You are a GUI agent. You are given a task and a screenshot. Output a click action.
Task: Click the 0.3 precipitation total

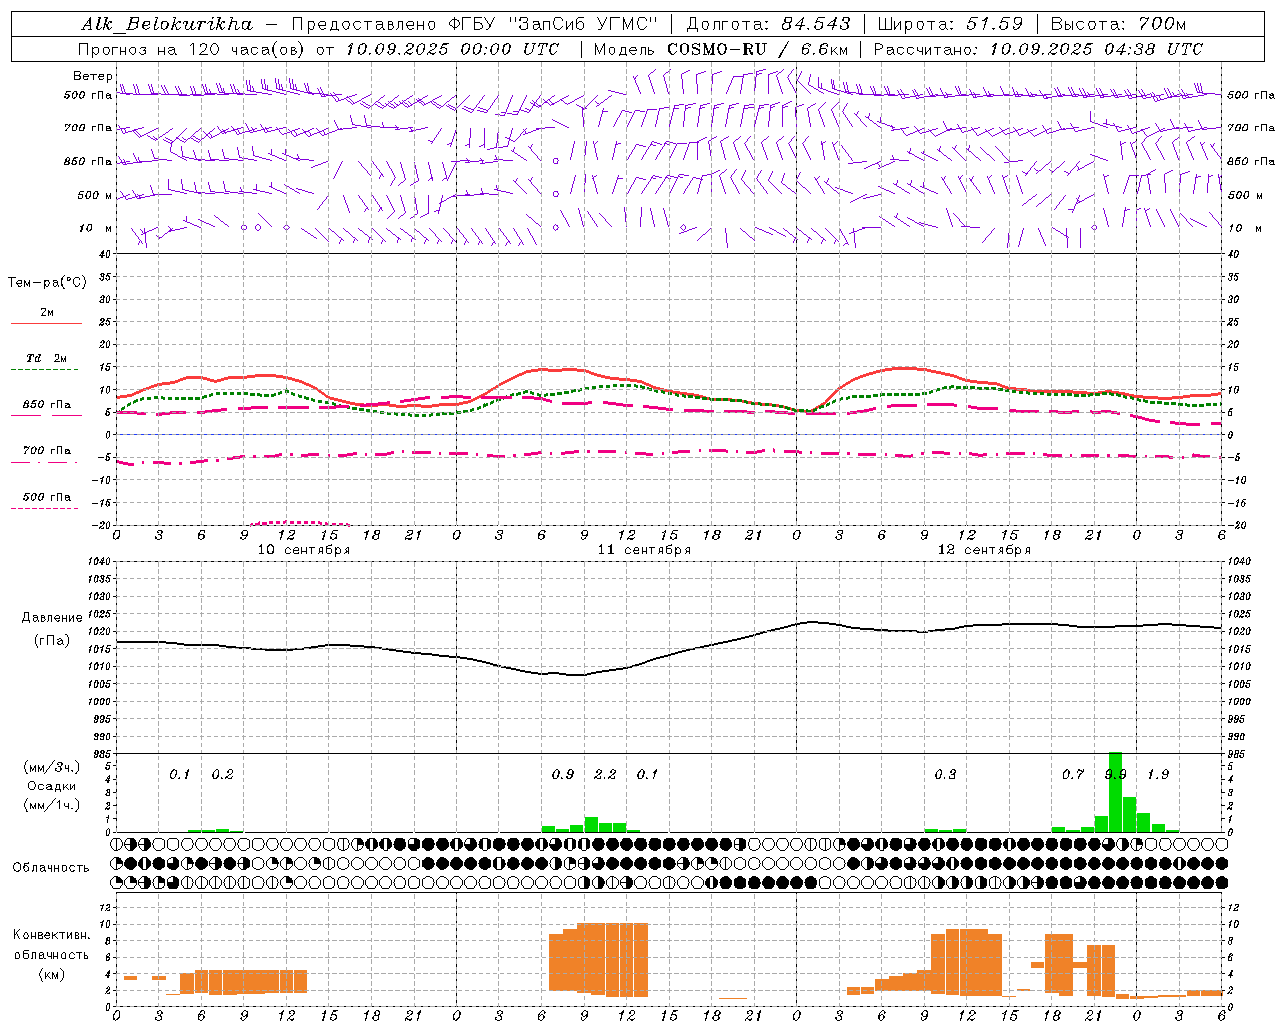(945, 775)
